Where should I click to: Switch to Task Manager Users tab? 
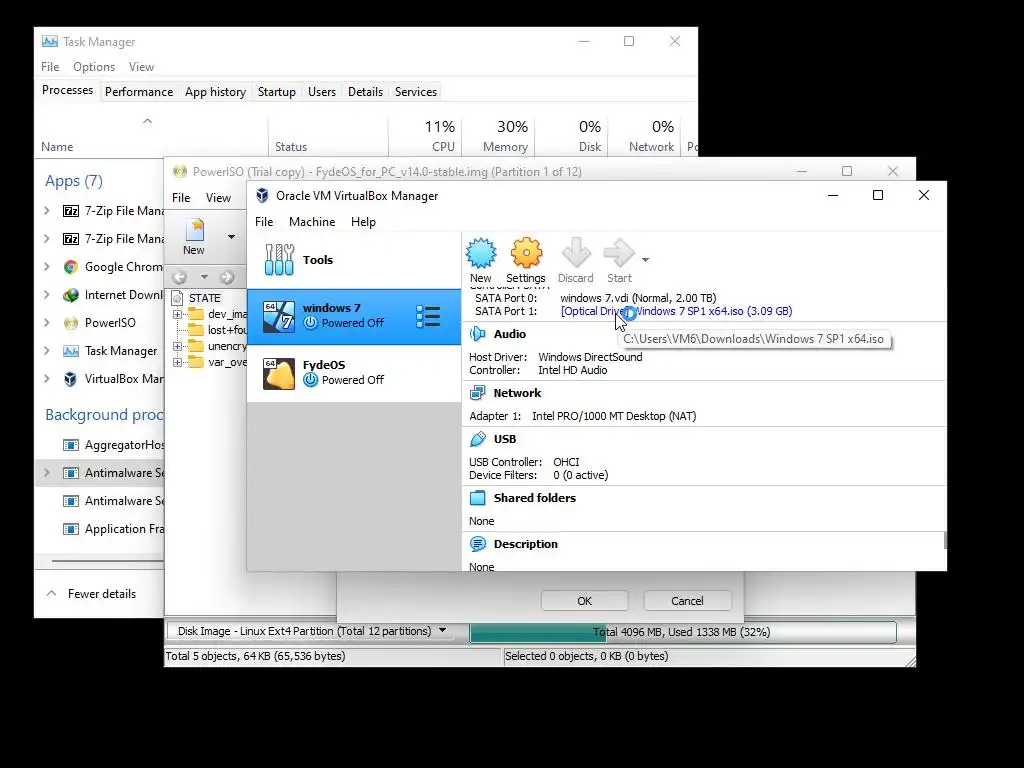click(322, 92)
